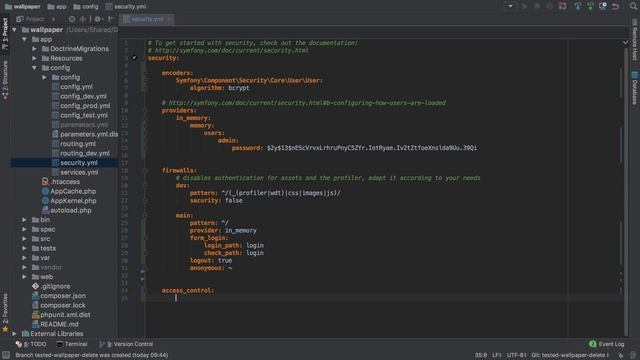
Task: Click the PHP debug connections listener icon
Action: (x=562, y=6)
